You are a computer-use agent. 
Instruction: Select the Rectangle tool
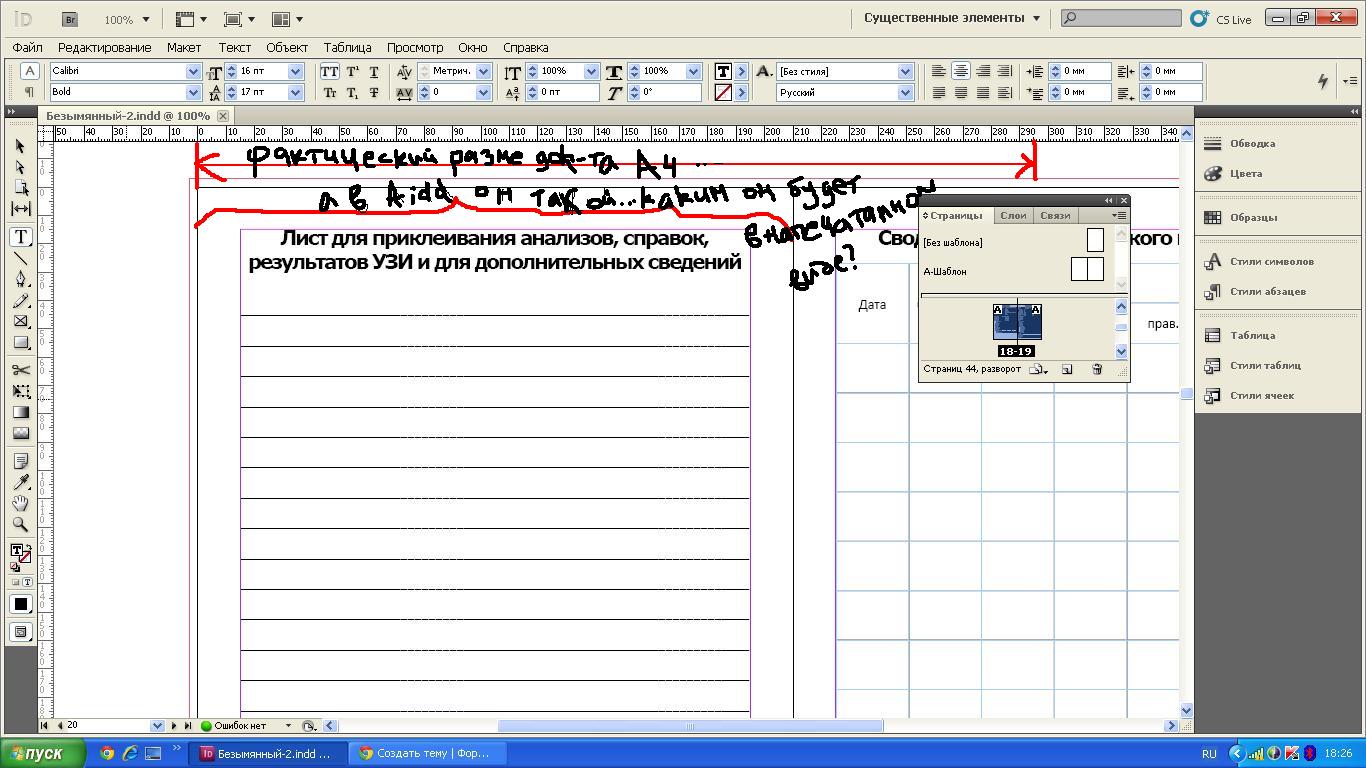pos(20,342)
